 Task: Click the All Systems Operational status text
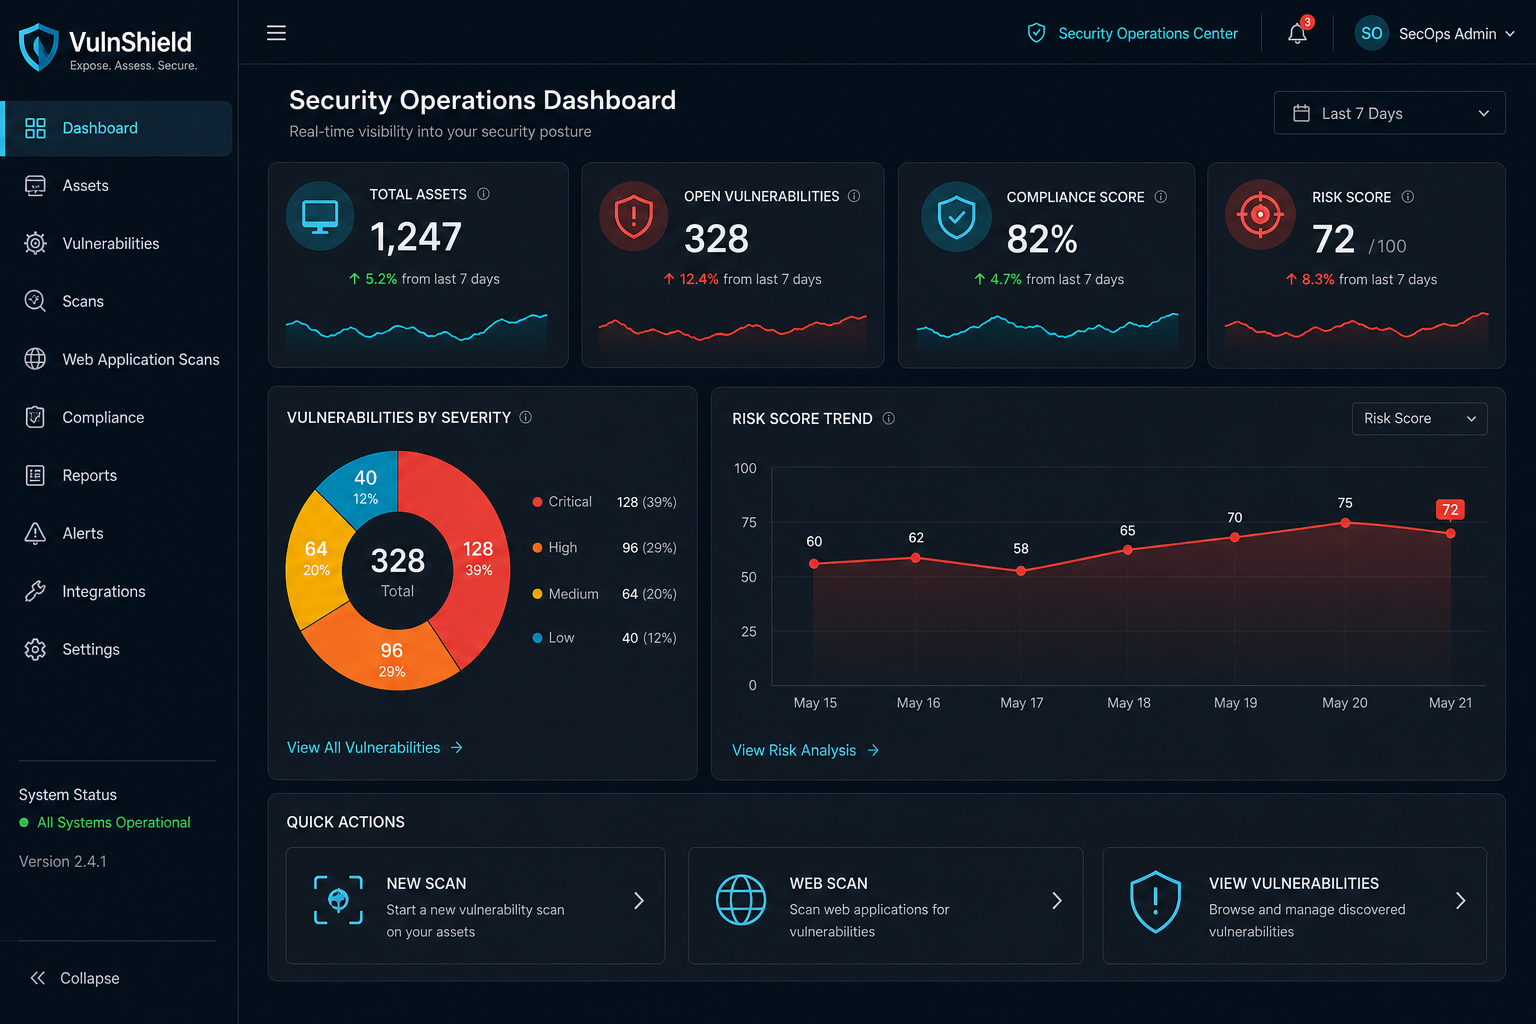coord(114,822)
